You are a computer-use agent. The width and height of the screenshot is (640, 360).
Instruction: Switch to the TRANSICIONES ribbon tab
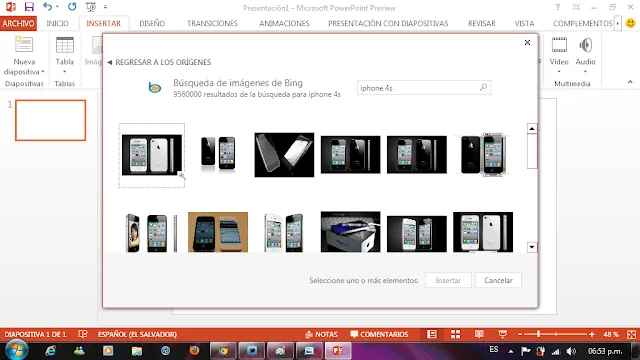click(x=212, y=23)
